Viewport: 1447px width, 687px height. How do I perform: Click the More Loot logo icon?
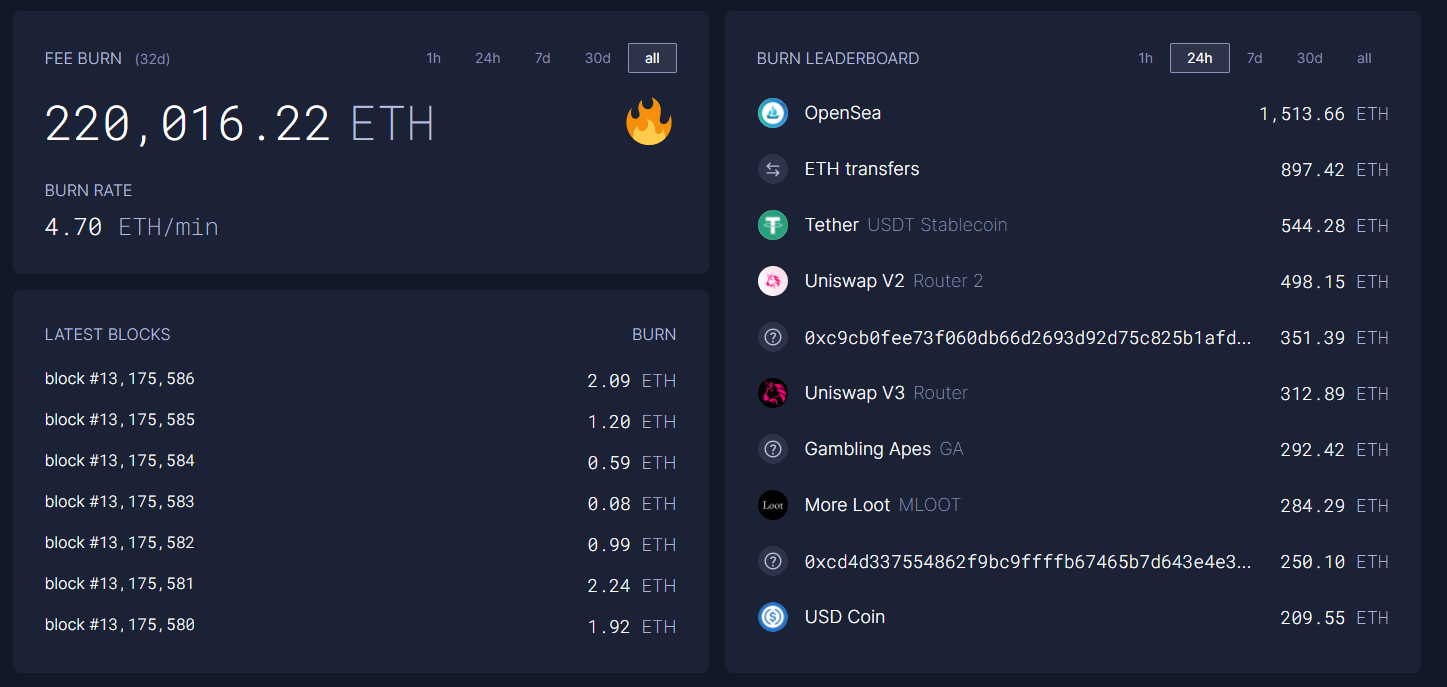tap(773, 506)
